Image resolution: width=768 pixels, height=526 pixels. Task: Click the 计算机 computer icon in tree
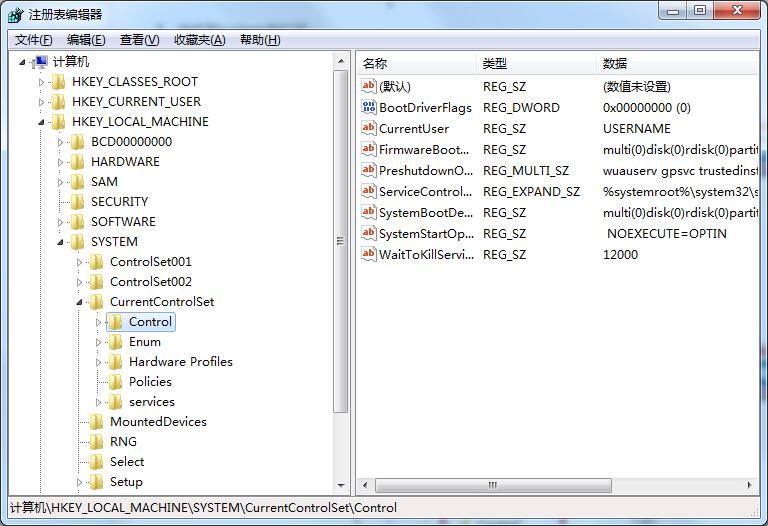41,62
